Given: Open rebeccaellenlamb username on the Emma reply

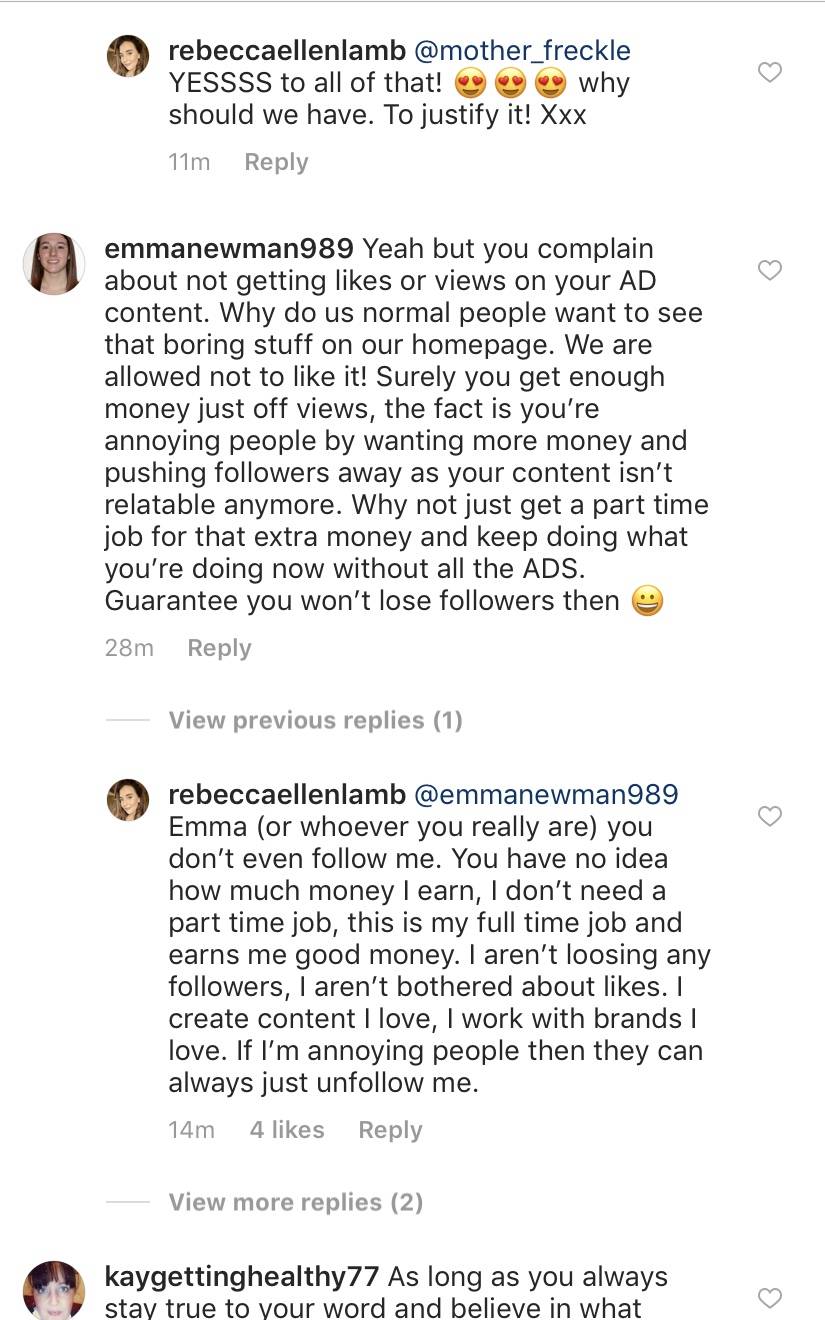Looking at the screenshot, I should pyautogui.click(x=287, y=795).
